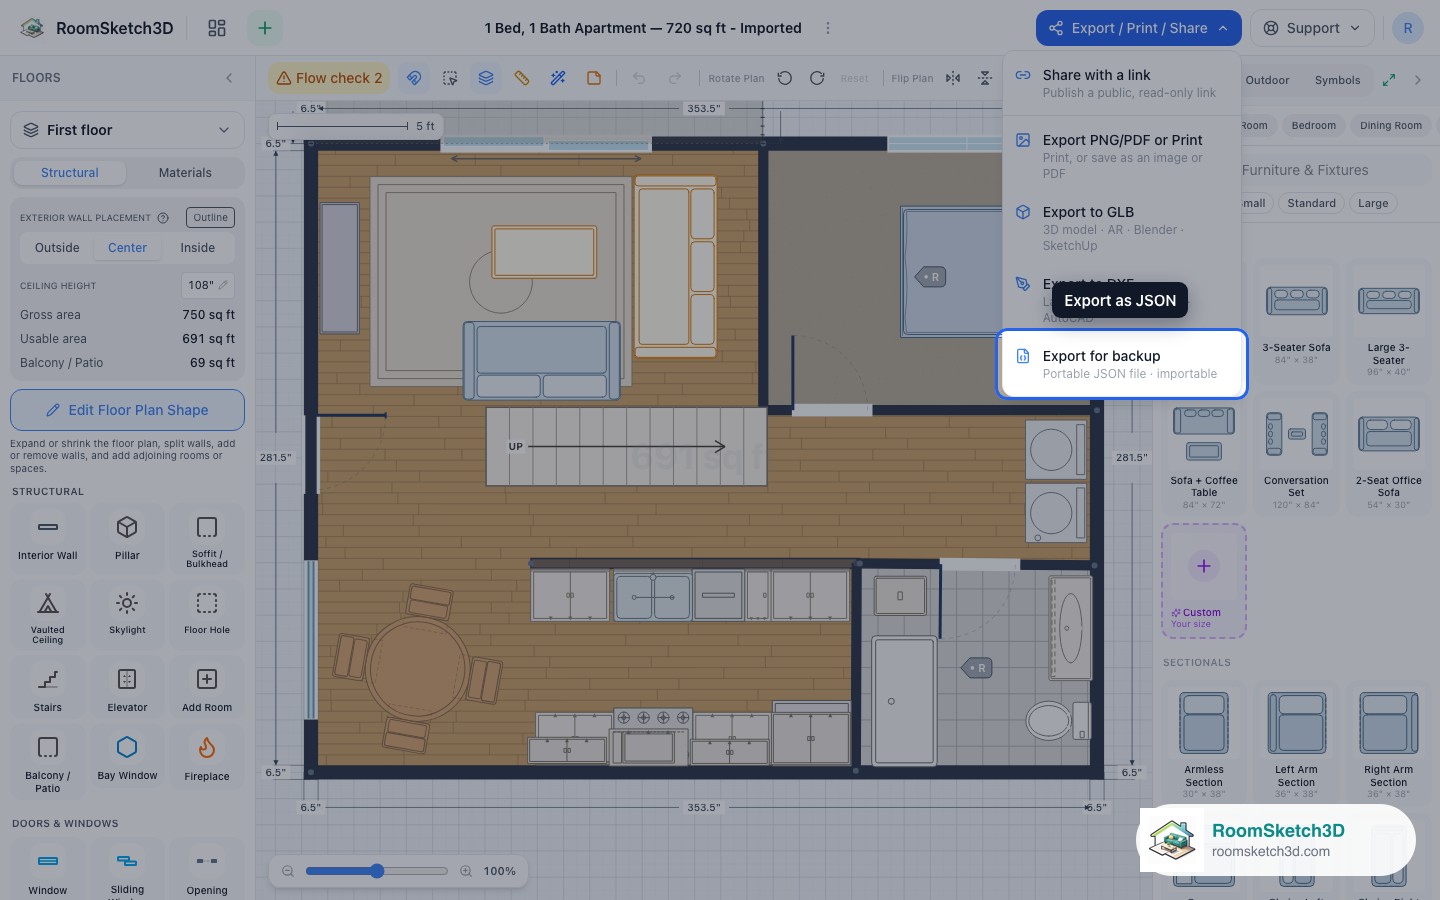
Task: Set exterior wall placement to Inside
Action: [198, 248]
